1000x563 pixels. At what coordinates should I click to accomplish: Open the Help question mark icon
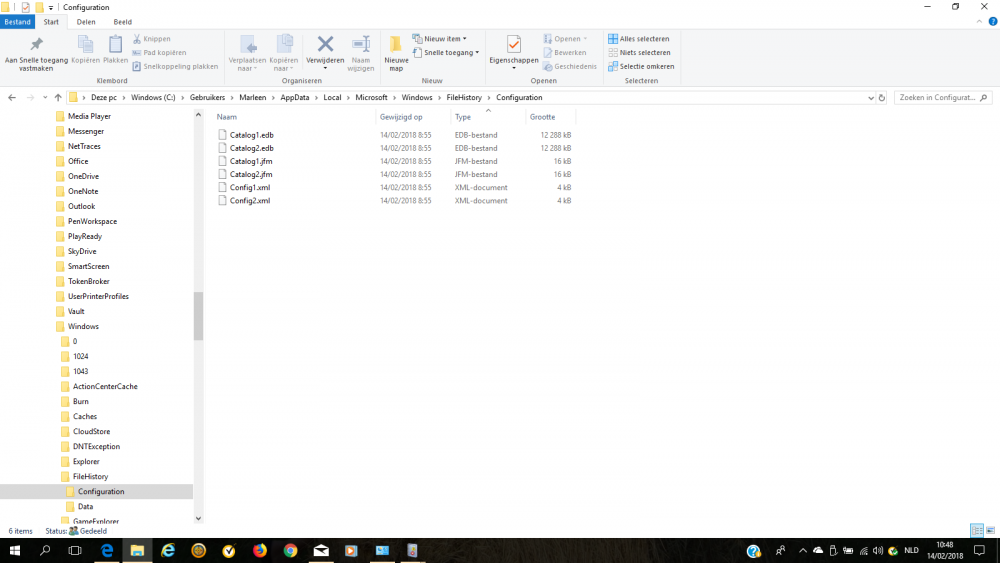pyautogui.click(x=993, y=22)
